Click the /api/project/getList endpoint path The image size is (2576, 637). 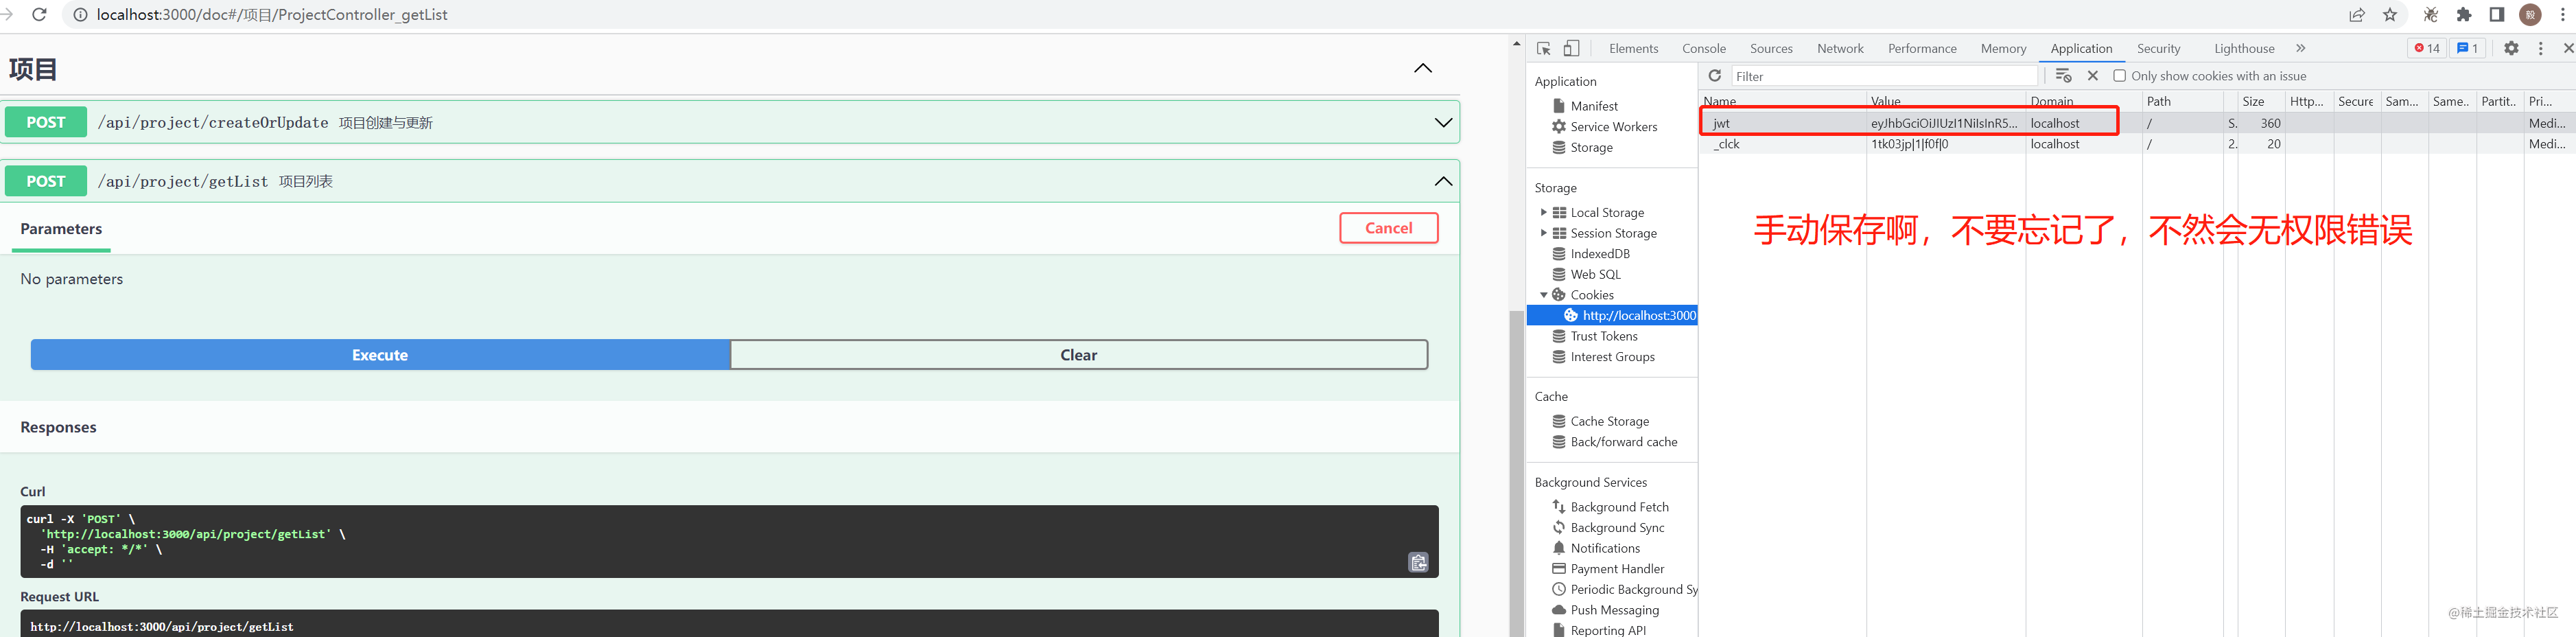183,181
